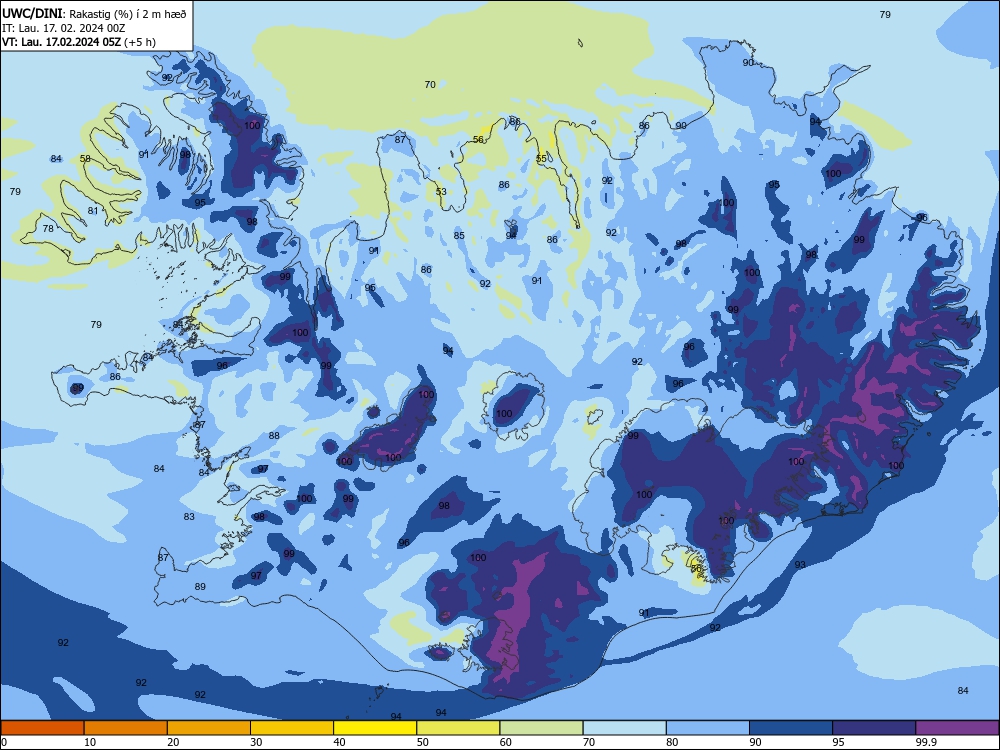Choose the 70–80 pale blue legend swatch
Viewport: 1000px width, 750px height.
[x=624, y=728]
